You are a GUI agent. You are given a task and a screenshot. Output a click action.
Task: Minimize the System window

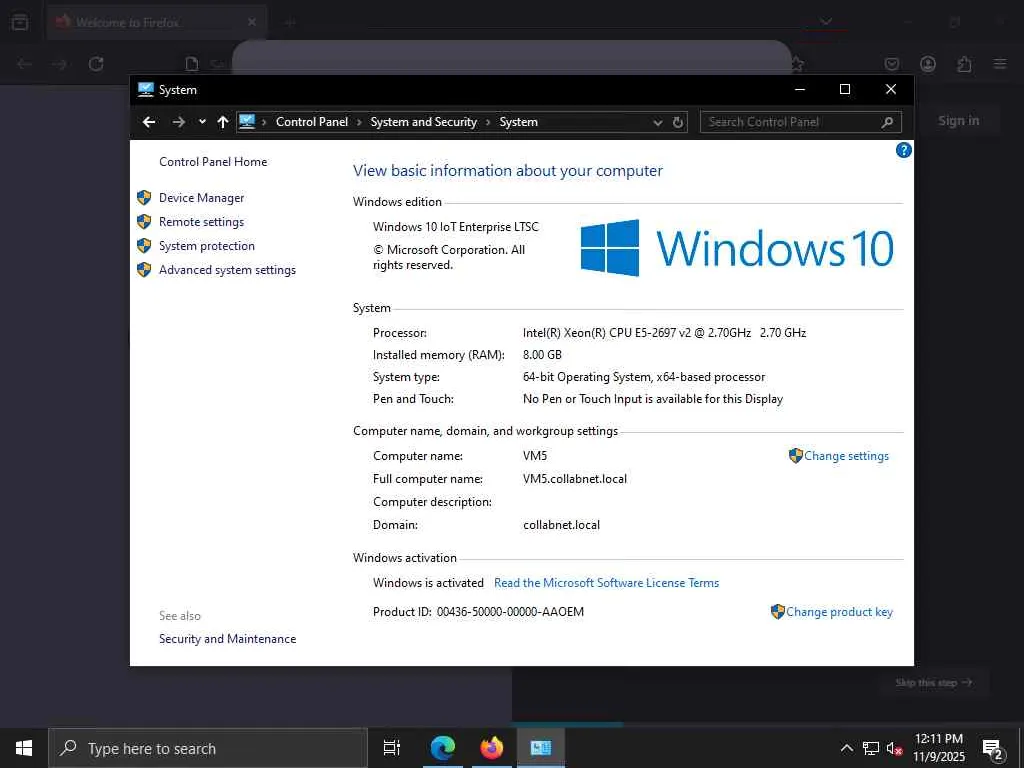tap(800, 89)
